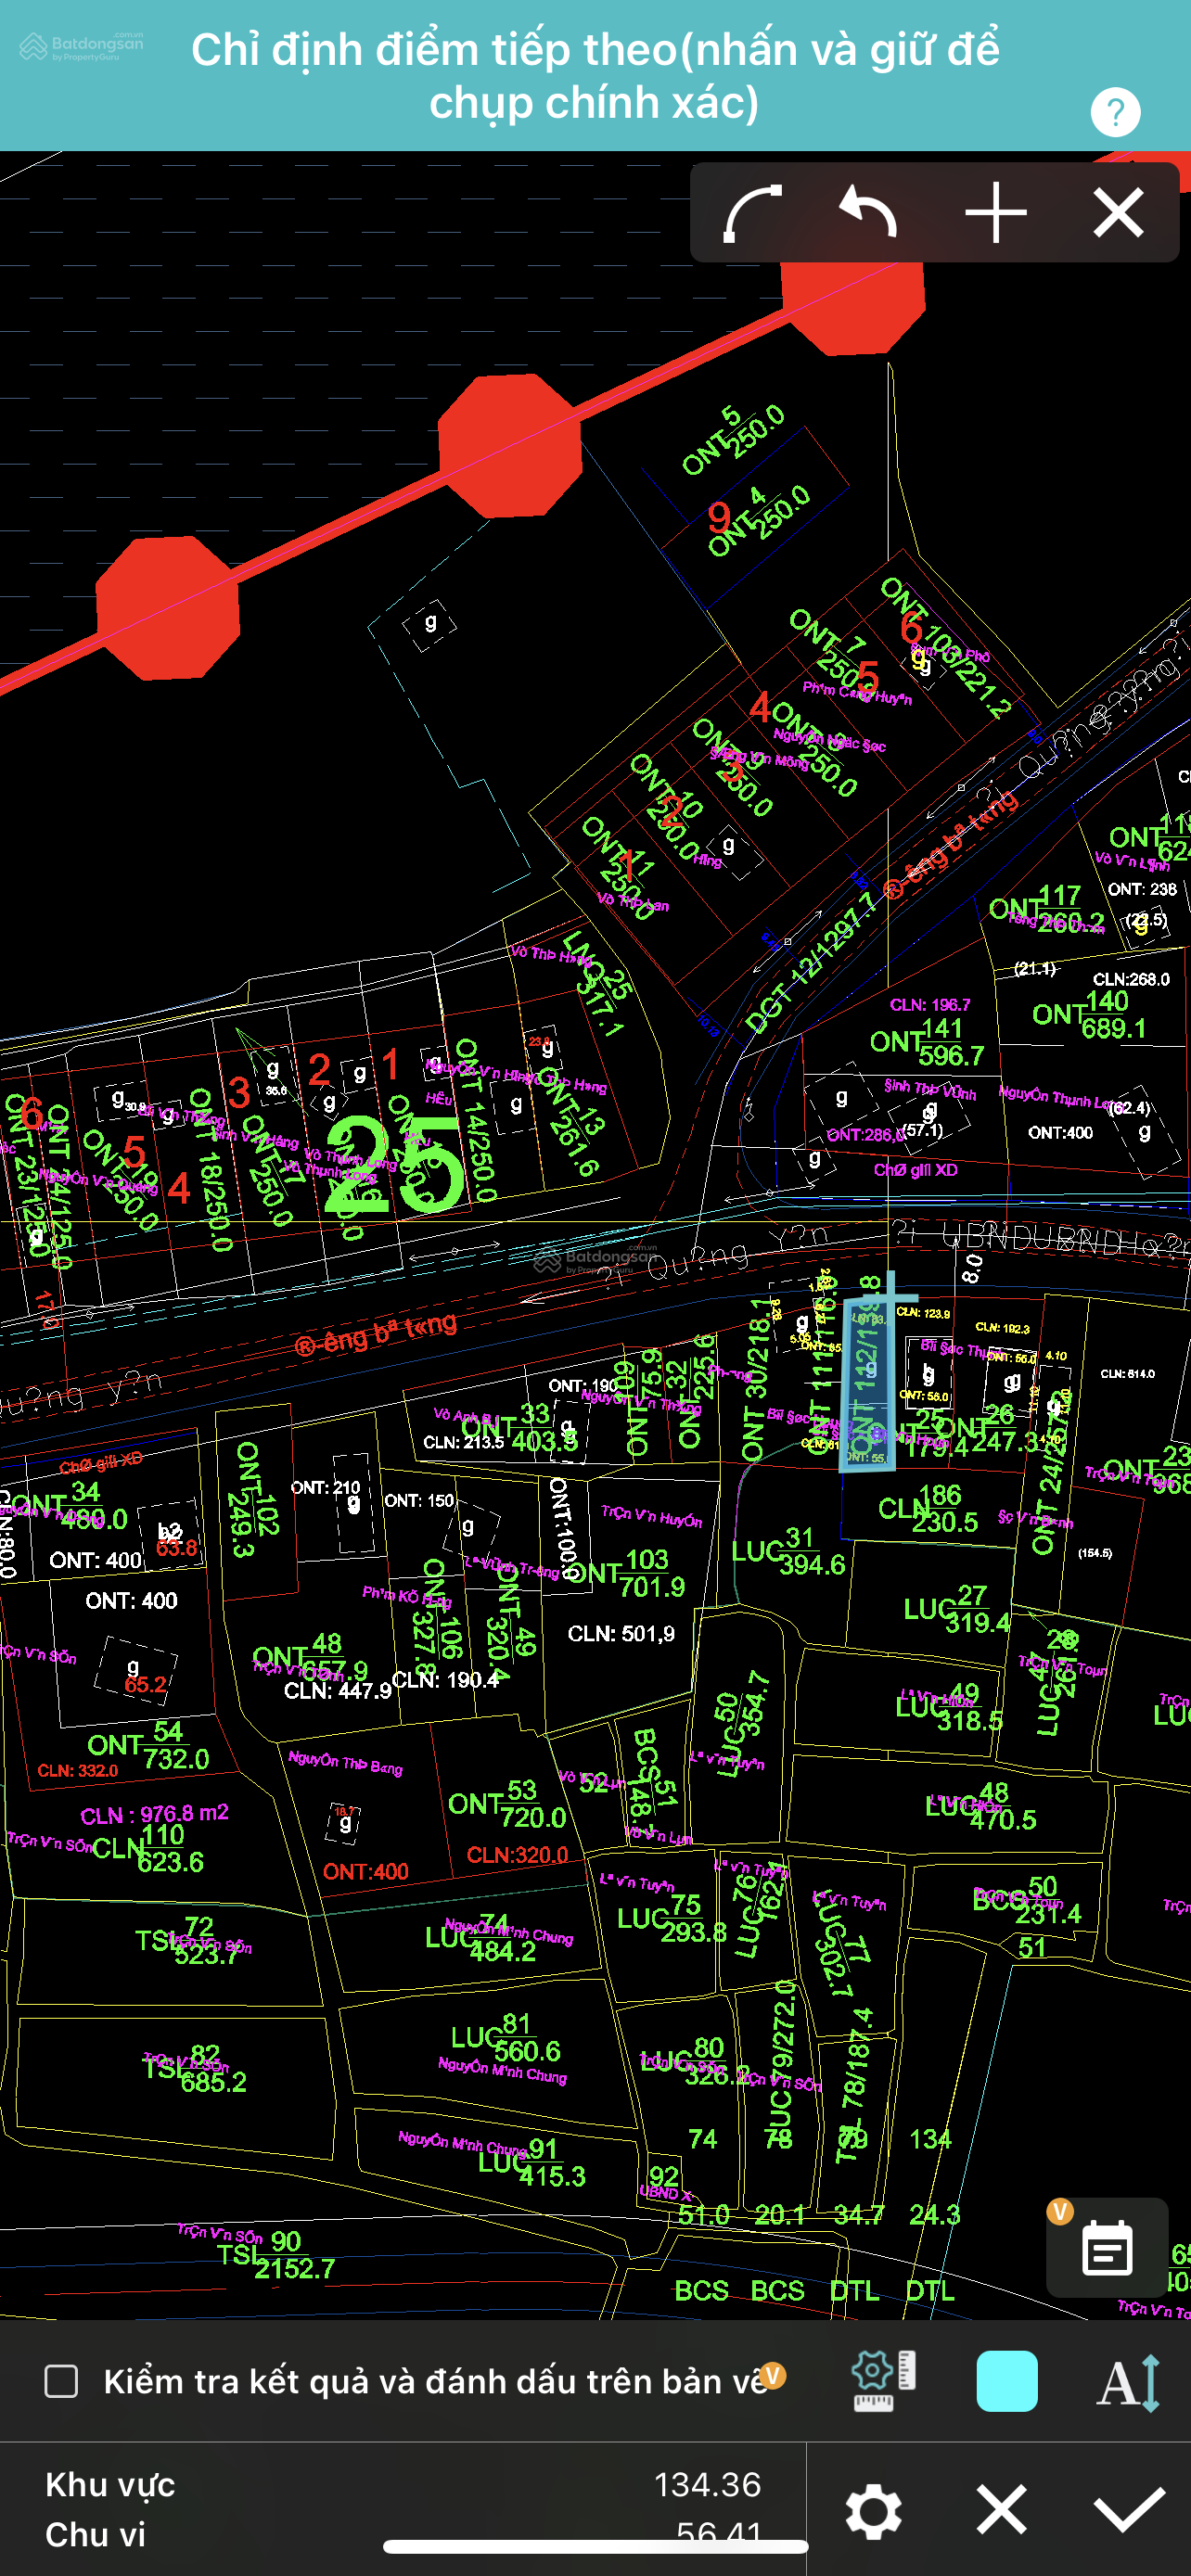Tap the plus icon in the toolbar
Screen dimensions: 1191x2576
click(995, 213)
